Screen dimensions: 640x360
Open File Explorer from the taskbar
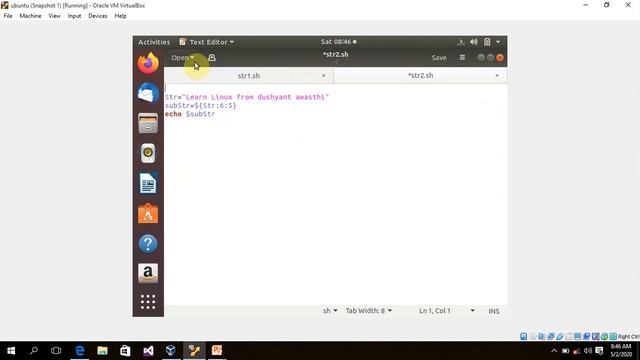coord(102,351)
